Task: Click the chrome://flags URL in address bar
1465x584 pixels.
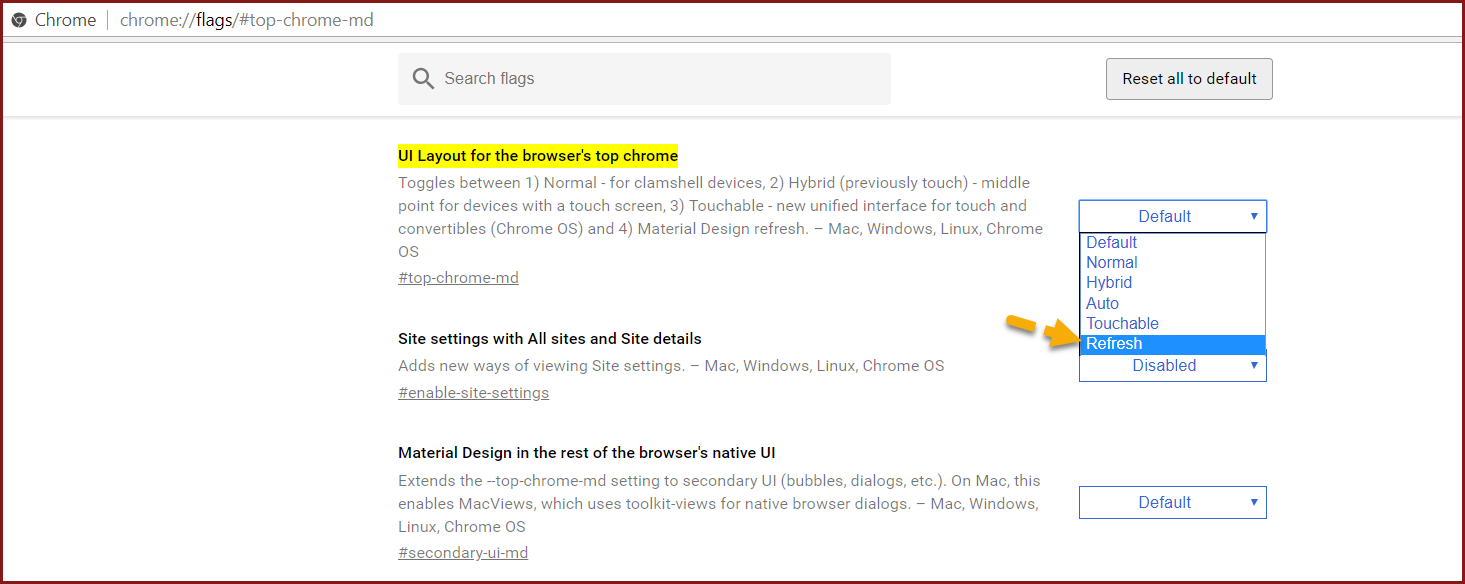Action: point(246,20)
